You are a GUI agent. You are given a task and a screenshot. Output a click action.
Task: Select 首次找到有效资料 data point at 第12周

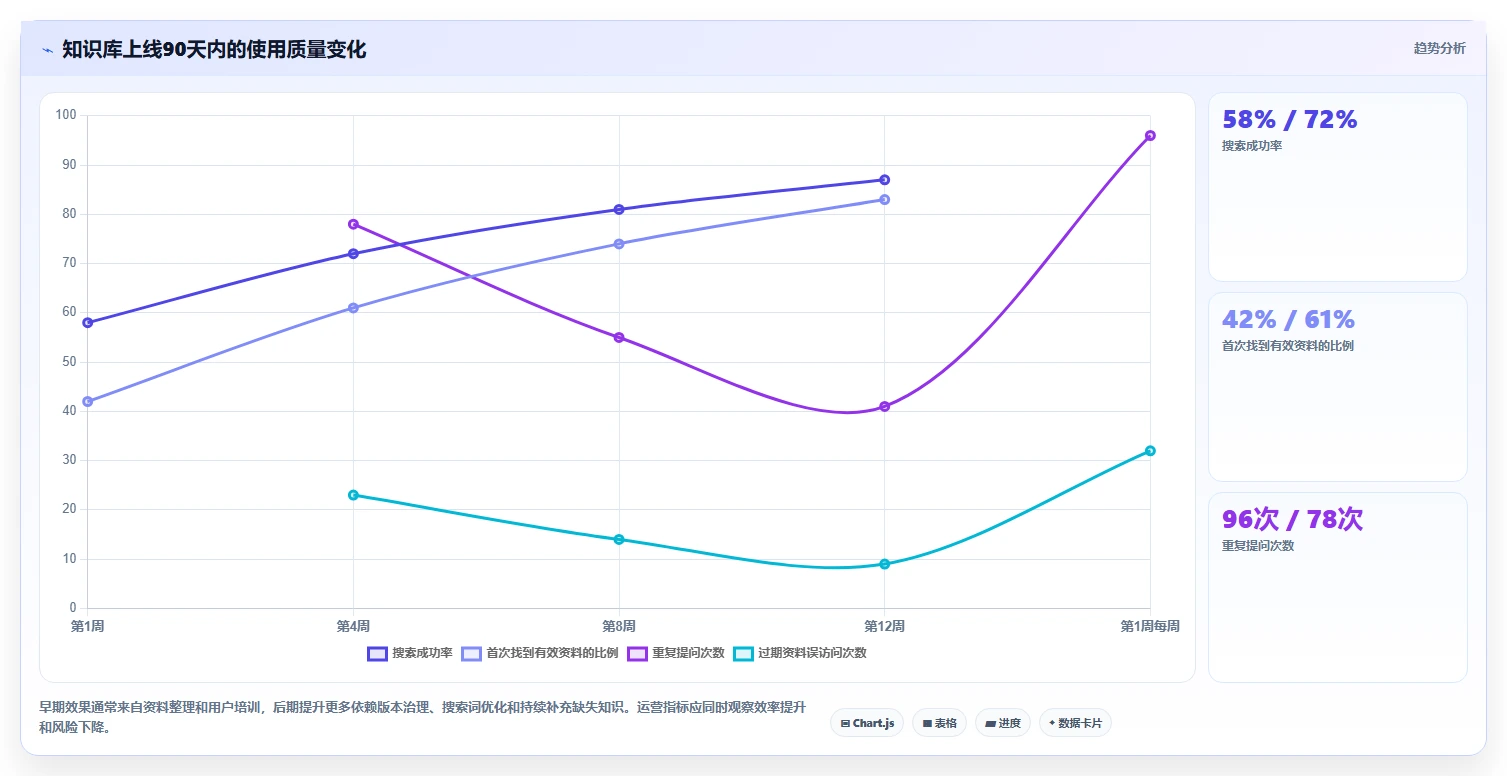point(884,200)
